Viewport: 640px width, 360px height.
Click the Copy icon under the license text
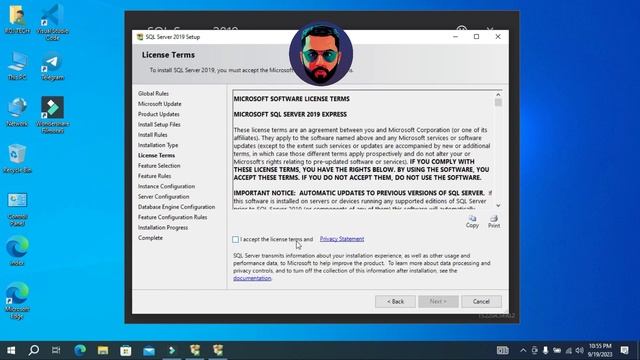point(472,222)
